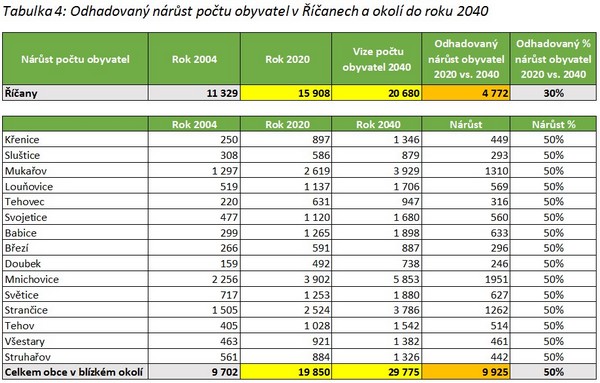Click the Celkem obce v blízkém okolí cell

tap(75, 372)
